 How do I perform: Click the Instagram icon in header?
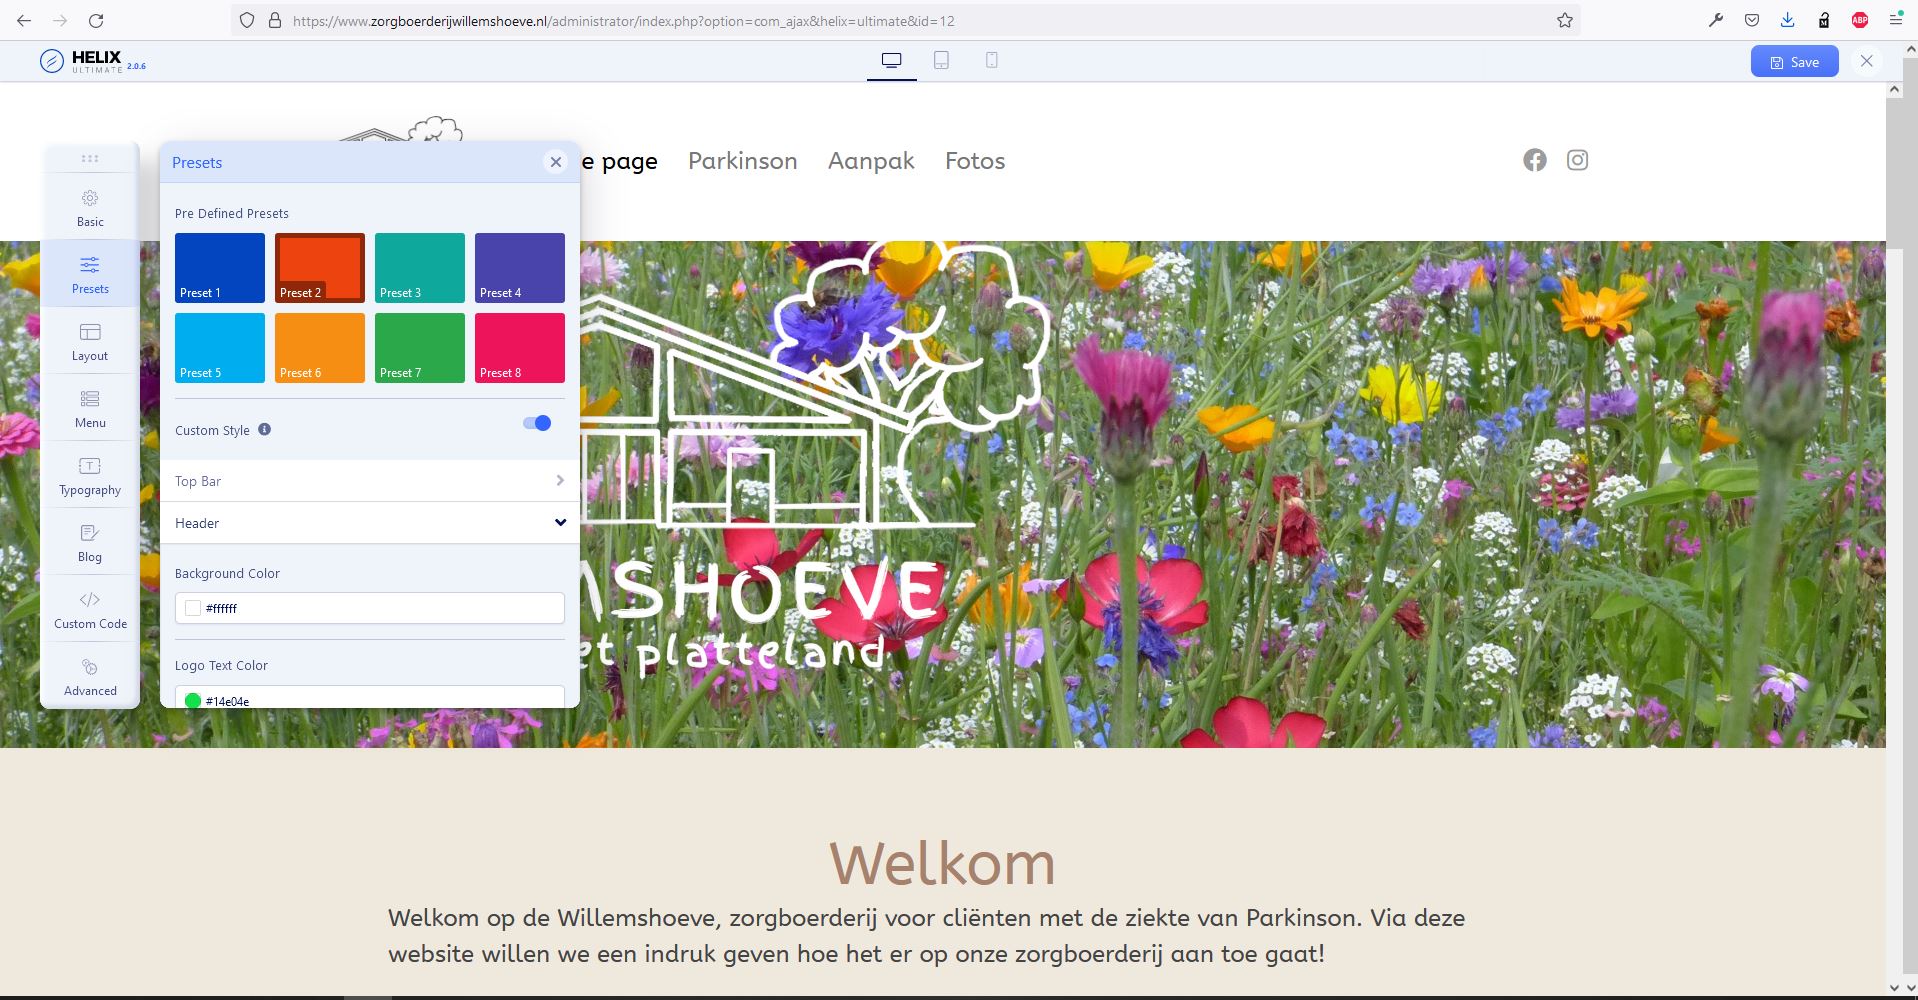[1577, 160]
